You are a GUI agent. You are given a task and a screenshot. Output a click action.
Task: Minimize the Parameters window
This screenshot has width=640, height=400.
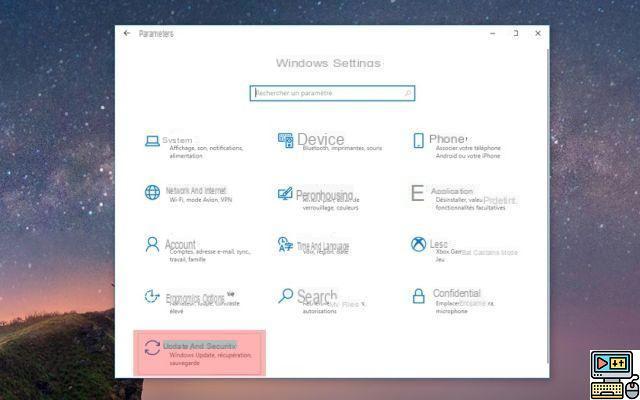493,33
